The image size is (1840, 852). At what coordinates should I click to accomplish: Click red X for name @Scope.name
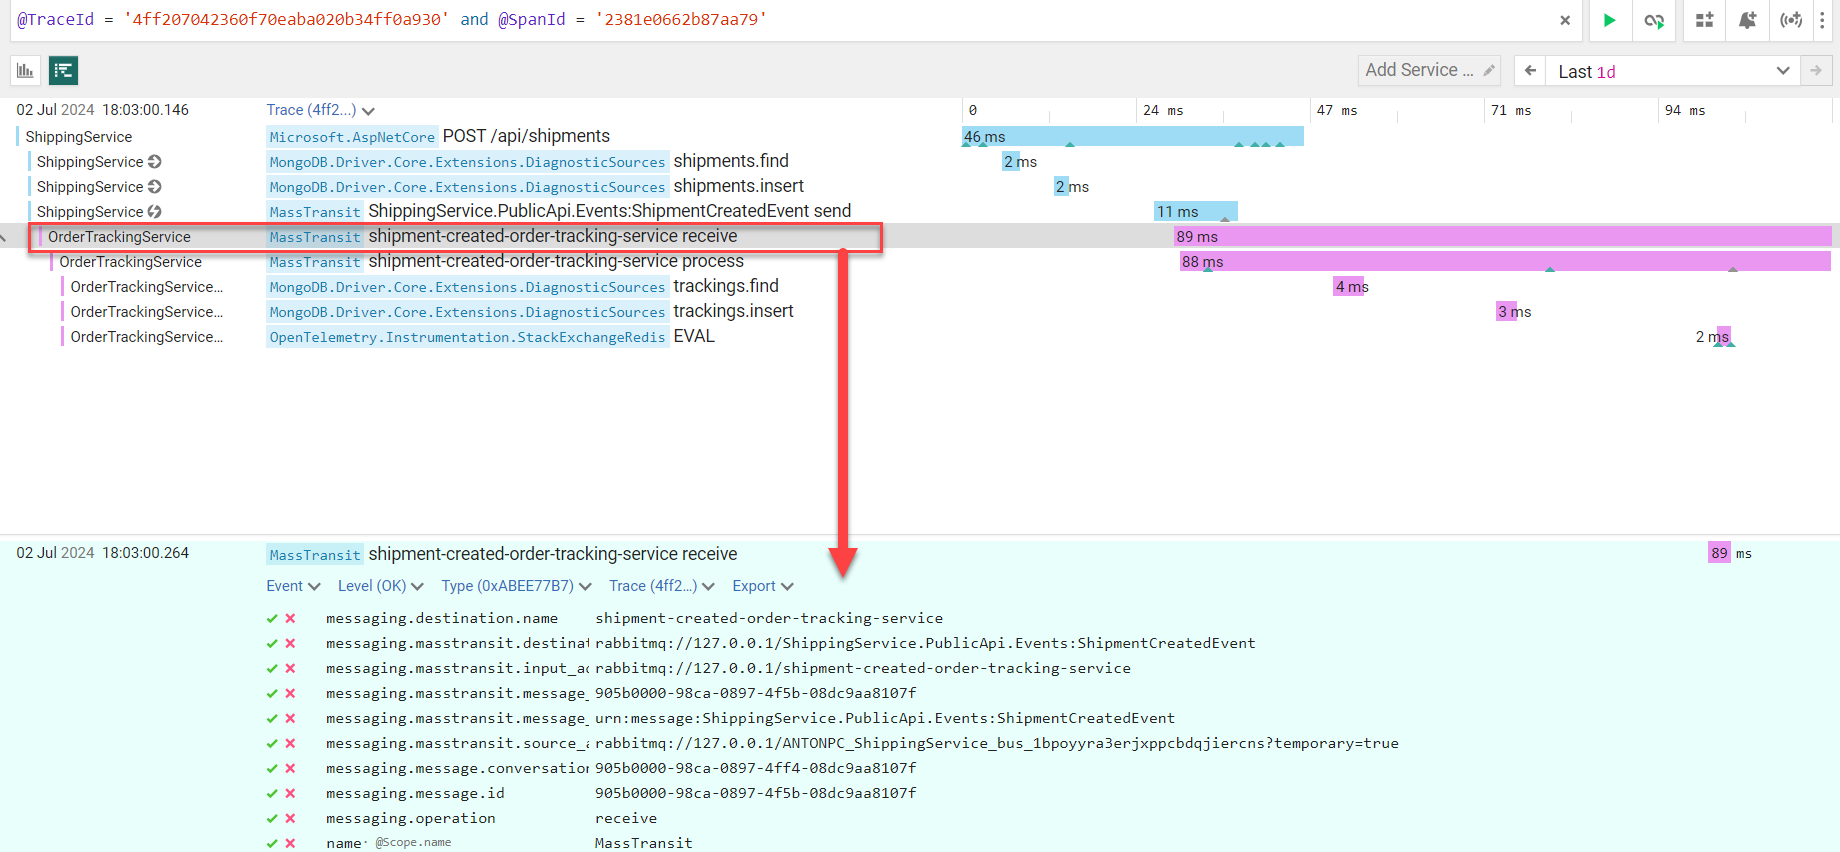tap(290, 843)
